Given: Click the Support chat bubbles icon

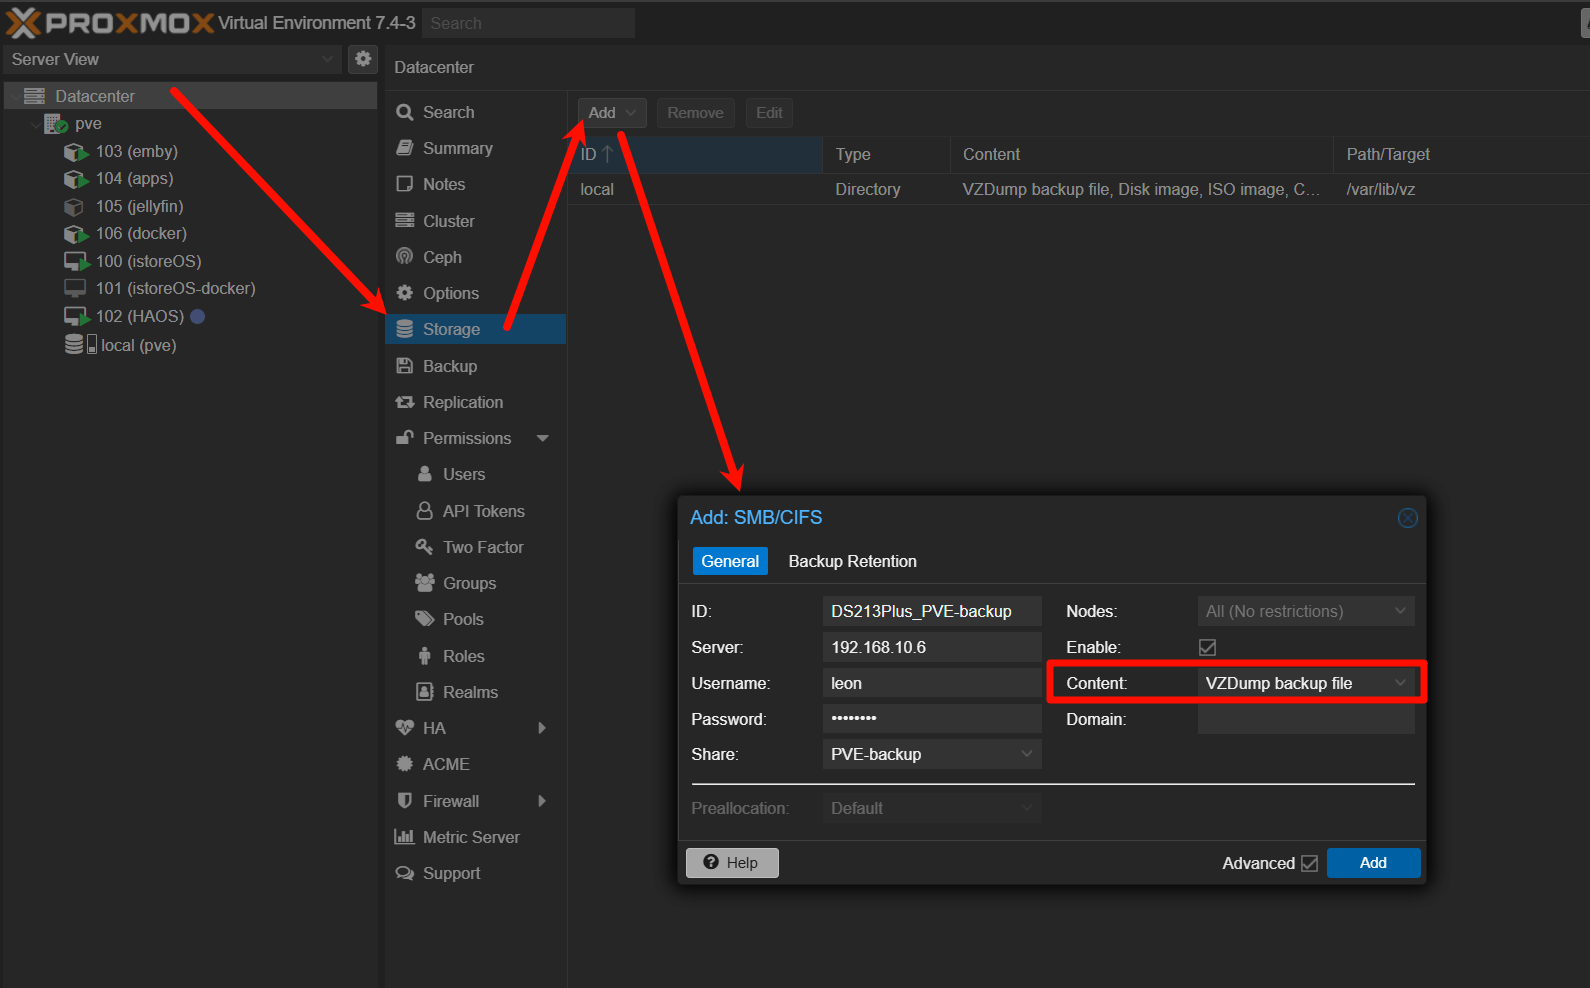Looking at the screenshot, I should 405,873.
